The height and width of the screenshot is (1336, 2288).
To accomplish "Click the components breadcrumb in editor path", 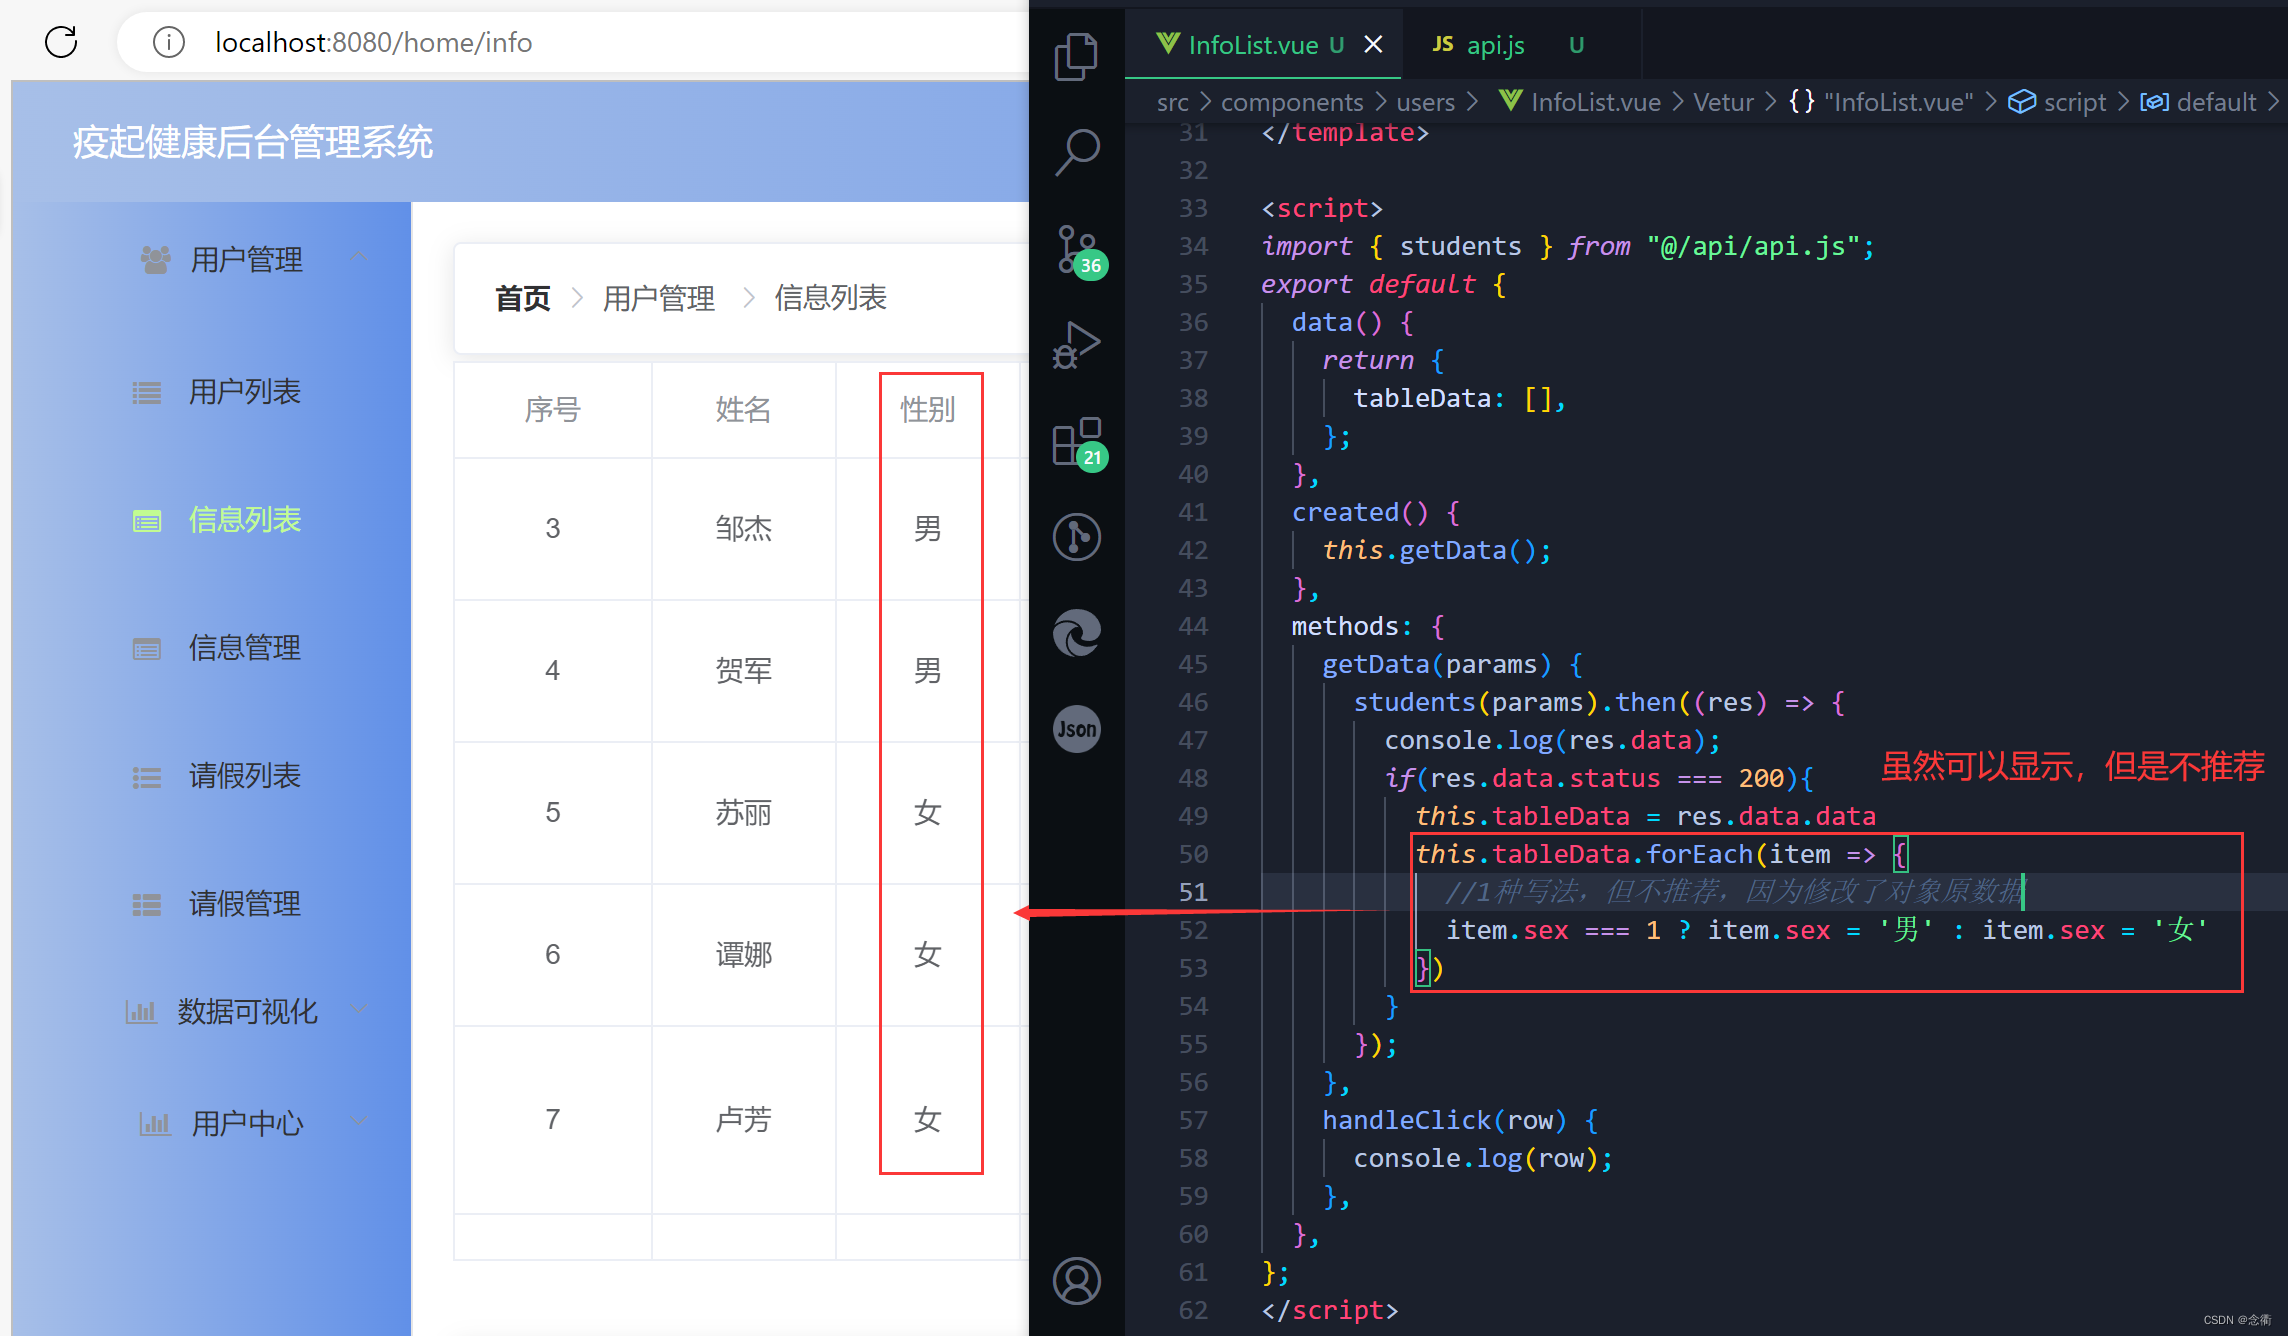I will 1291,102.
